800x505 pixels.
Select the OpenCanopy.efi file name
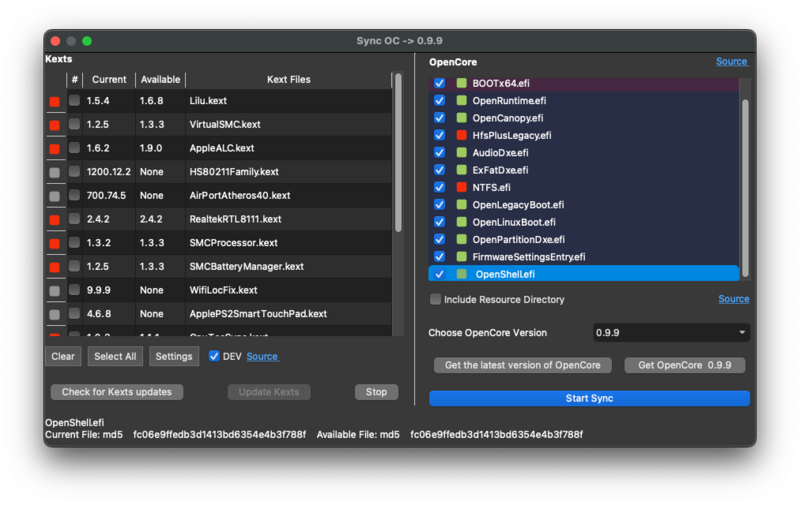(508, 118)
